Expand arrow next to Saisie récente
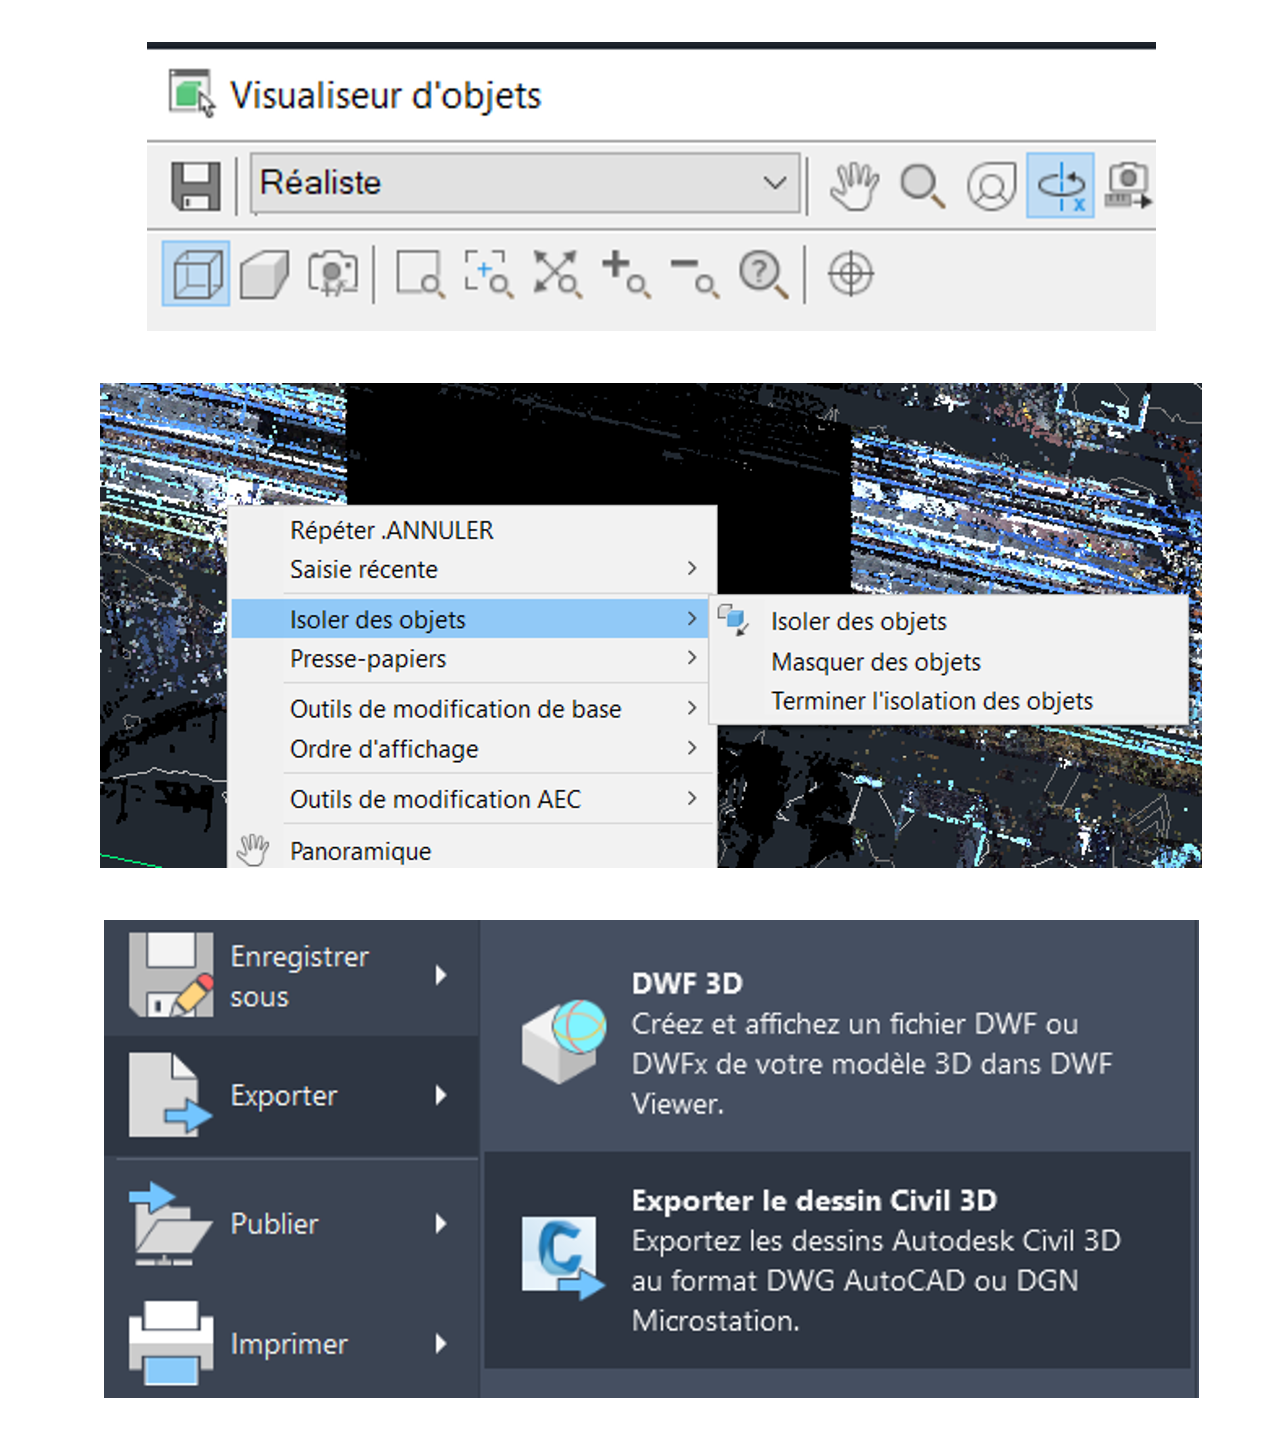The height and width of the screenshot is (1440, 1262). (x=692, y=568)
